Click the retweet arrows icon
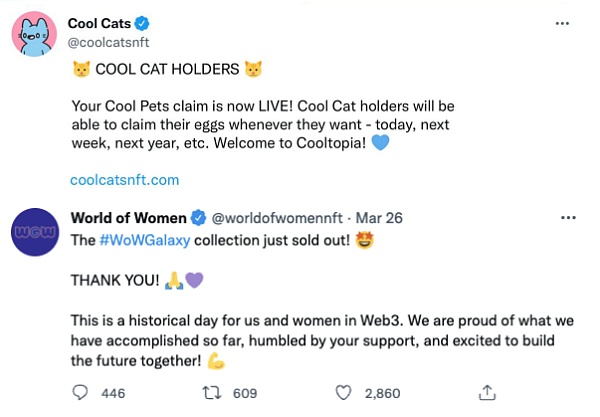 coord(213,393)
